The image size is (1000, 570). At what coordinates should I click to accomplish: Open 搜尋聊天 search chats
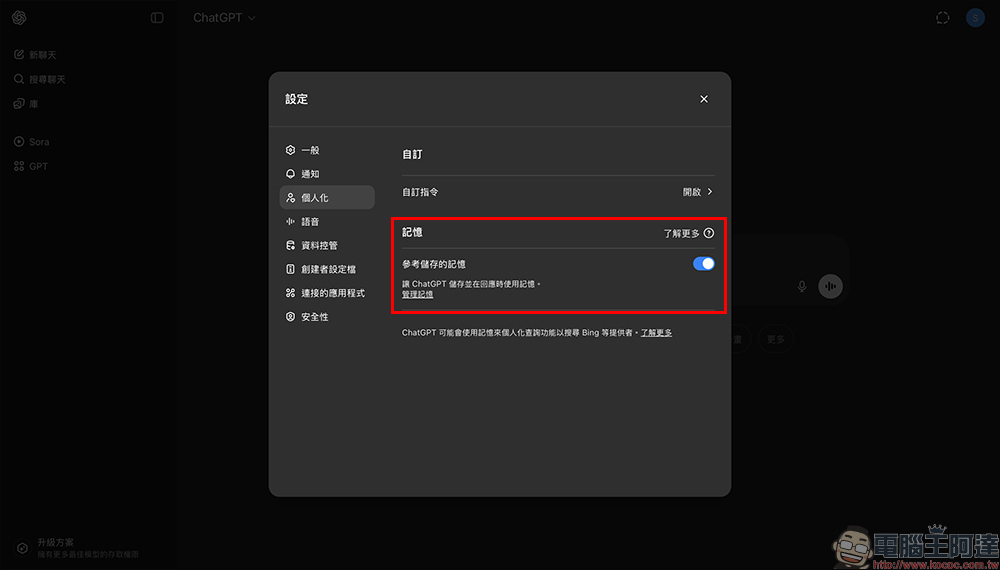[40, 80]
